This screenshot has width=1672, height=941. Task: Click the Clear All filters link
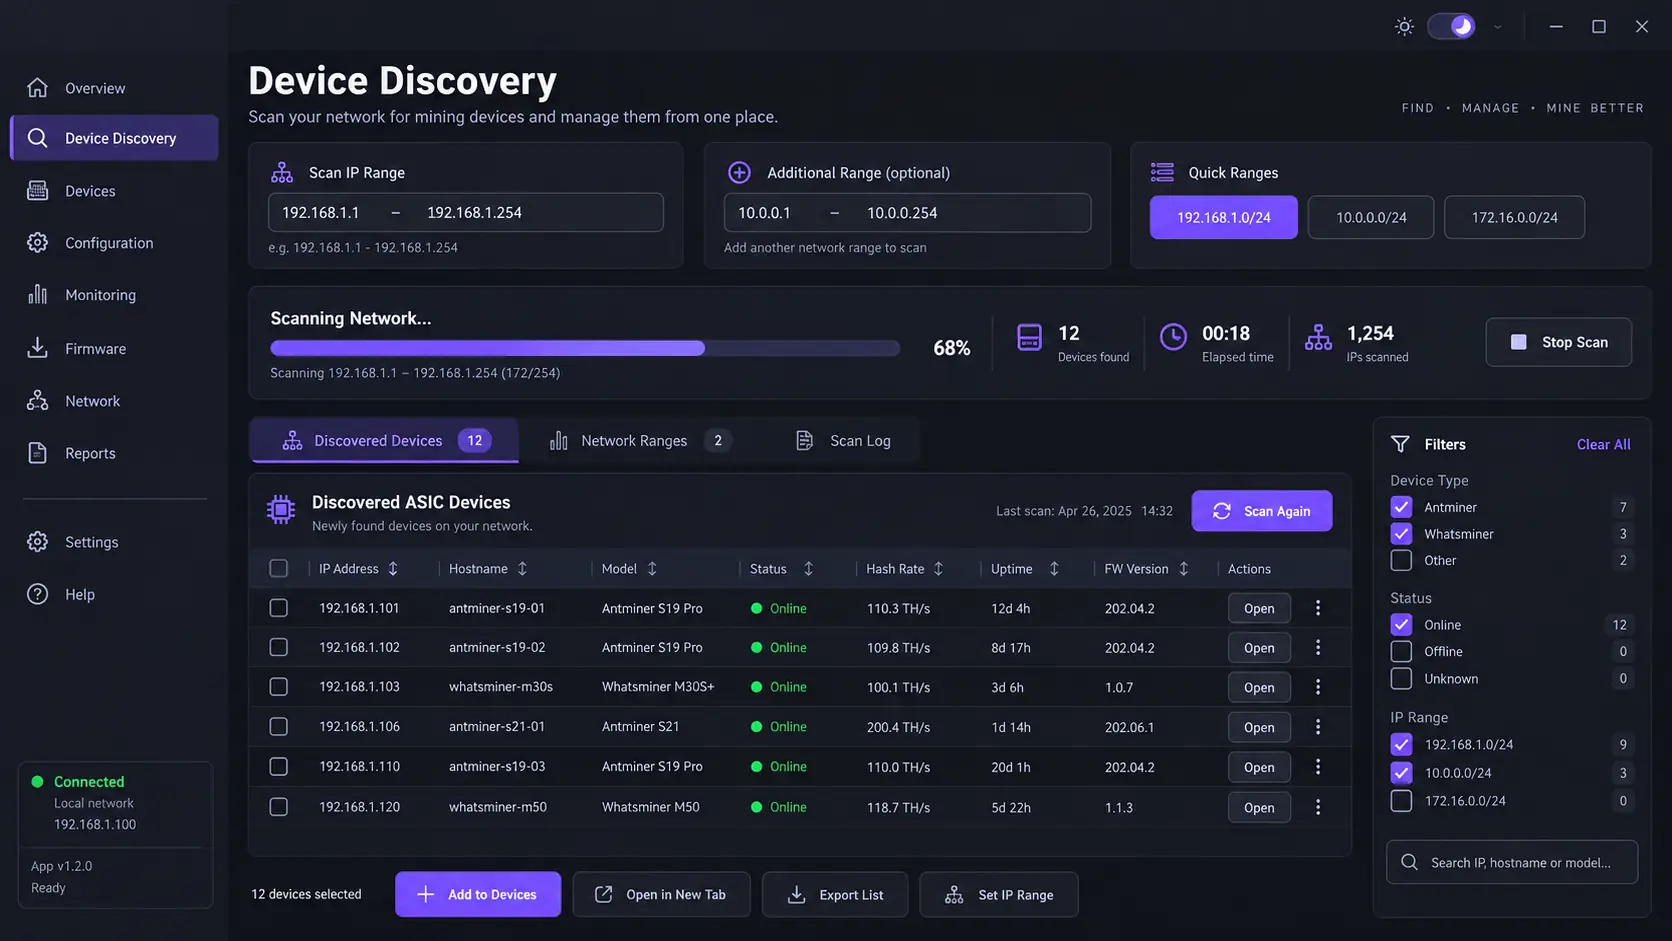click(1603, 444)
